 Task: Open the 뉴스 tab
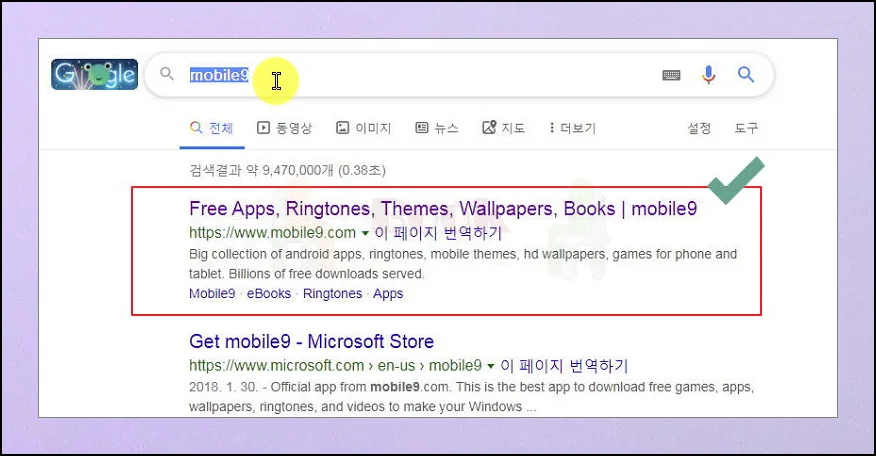[x=437, y=128]
